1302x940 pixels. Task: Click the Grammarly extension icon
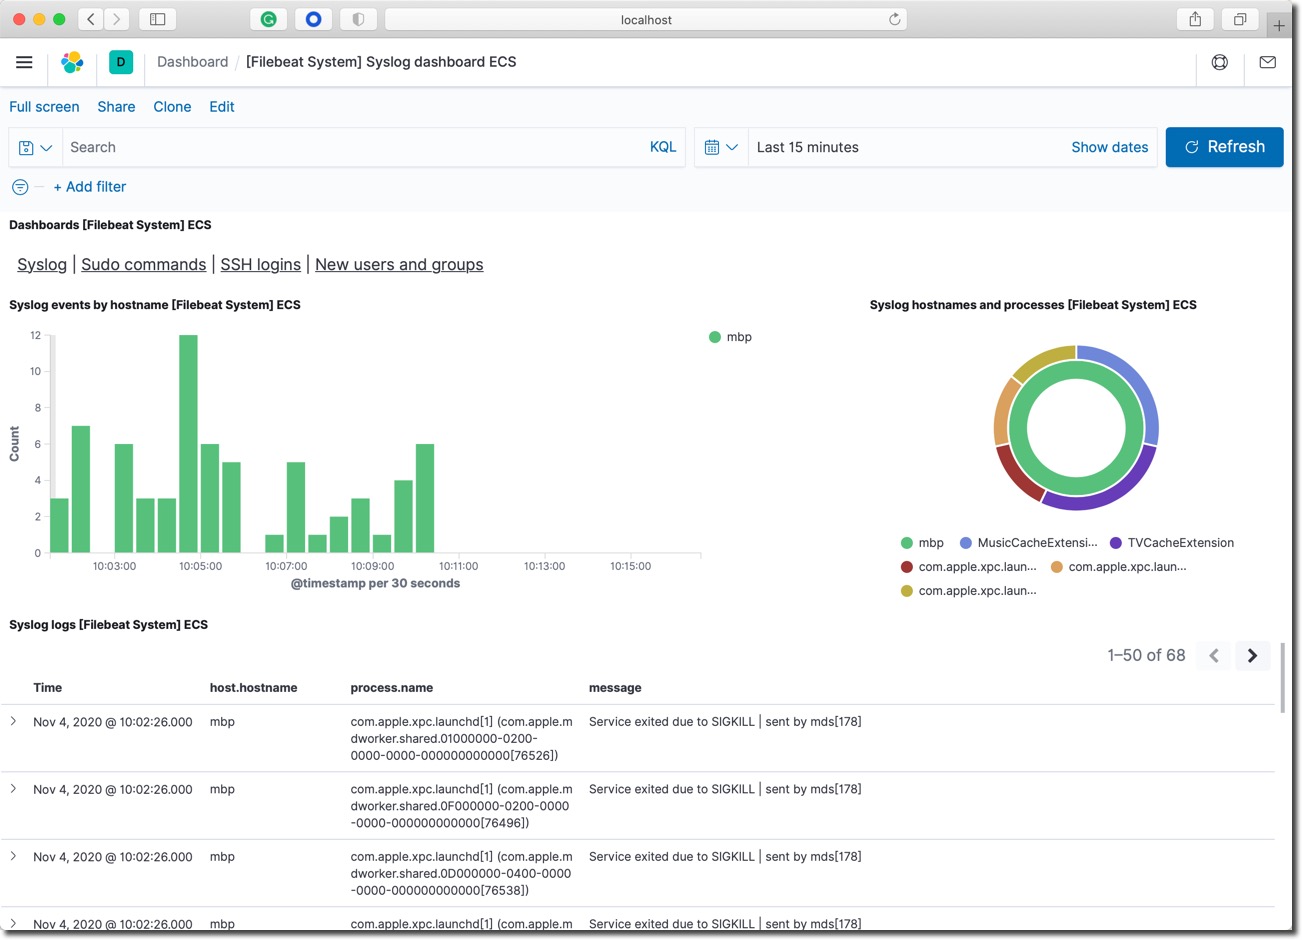[x=269, y=19]
